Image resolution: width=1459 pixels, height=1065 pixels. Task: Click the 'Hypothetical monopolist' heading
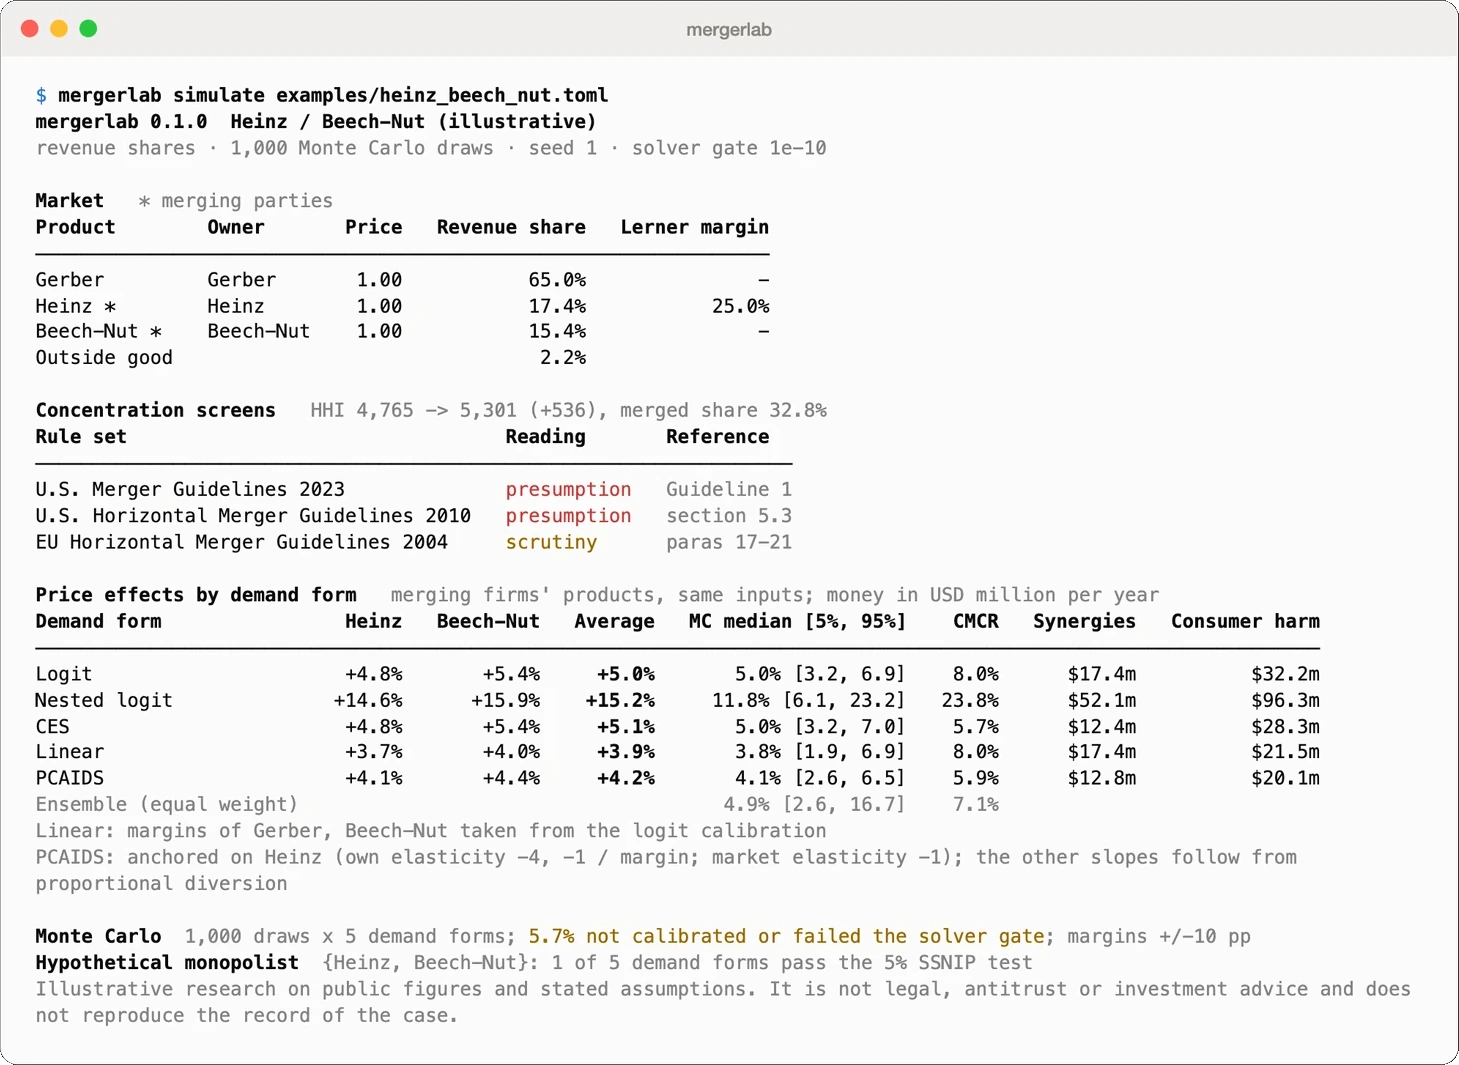(x=167, y=963)
